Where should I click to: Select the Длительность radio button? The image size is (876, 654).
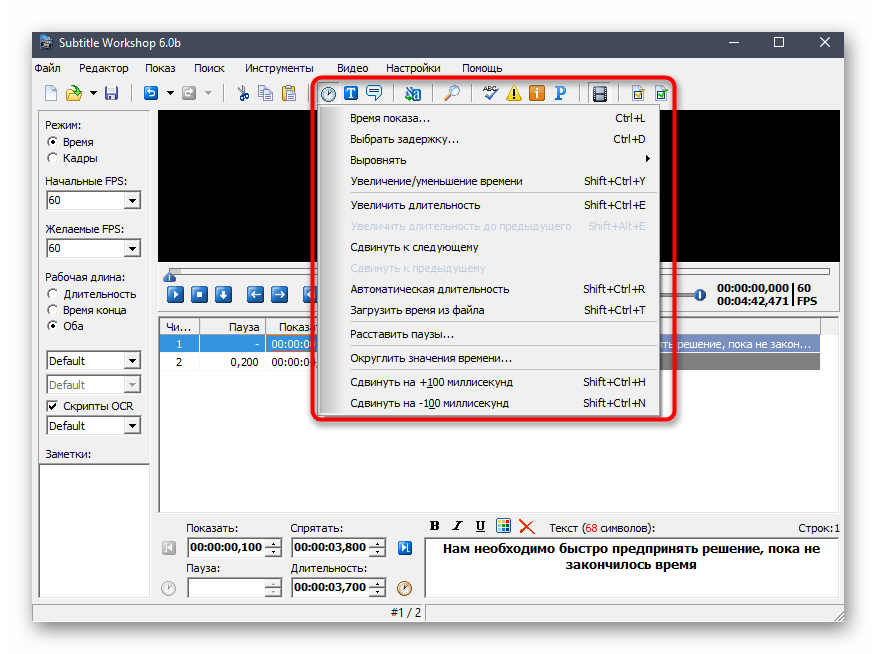[x=53, y=294]
